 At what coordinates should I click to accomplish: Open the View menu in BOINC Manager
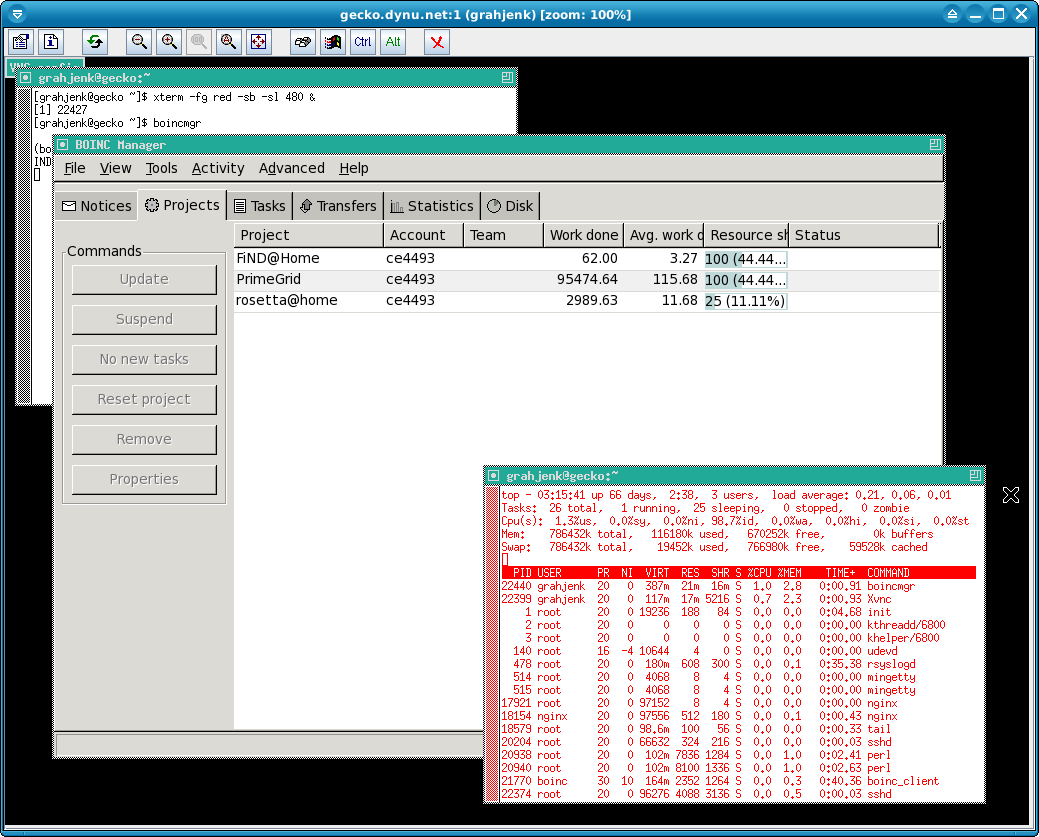[x=115, y=168]
